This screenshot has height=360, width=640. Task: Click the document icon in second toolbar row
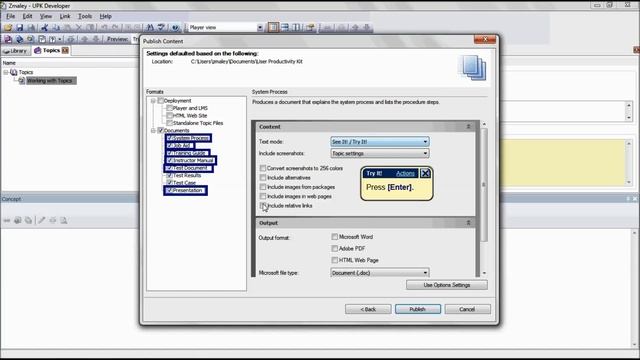coord(42,39)
